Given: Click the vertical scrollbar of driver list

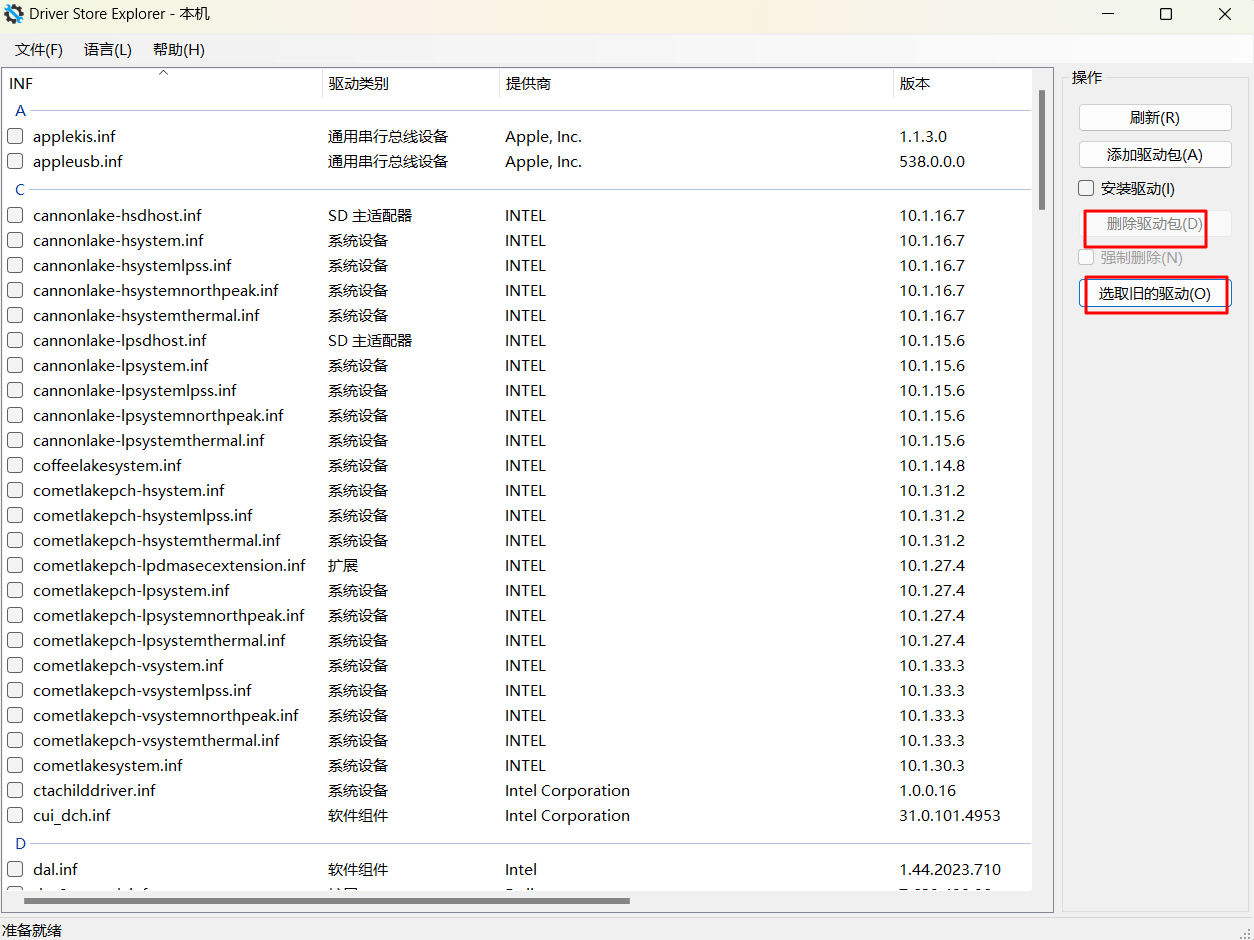Looking at the screenshot, I should tap(1041, 150).
